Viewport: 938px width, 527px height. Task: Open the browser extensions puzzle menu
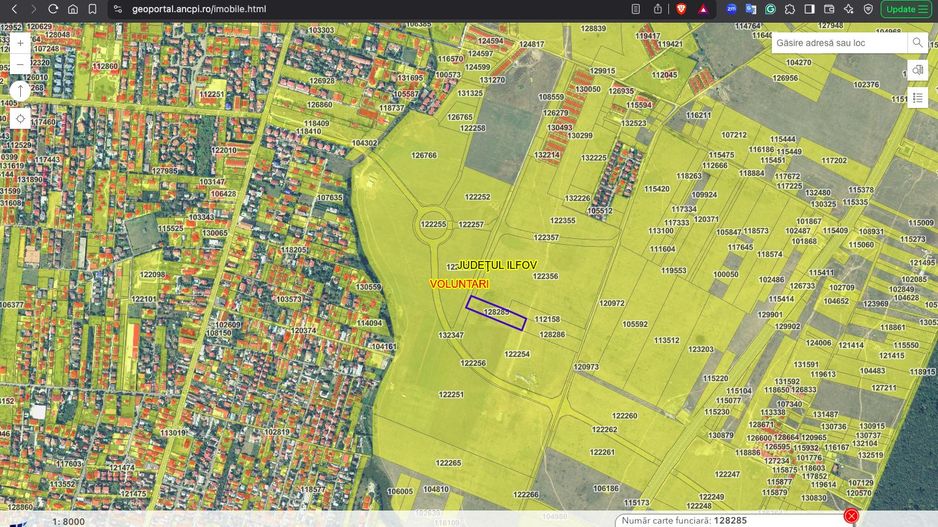(790, 9)
